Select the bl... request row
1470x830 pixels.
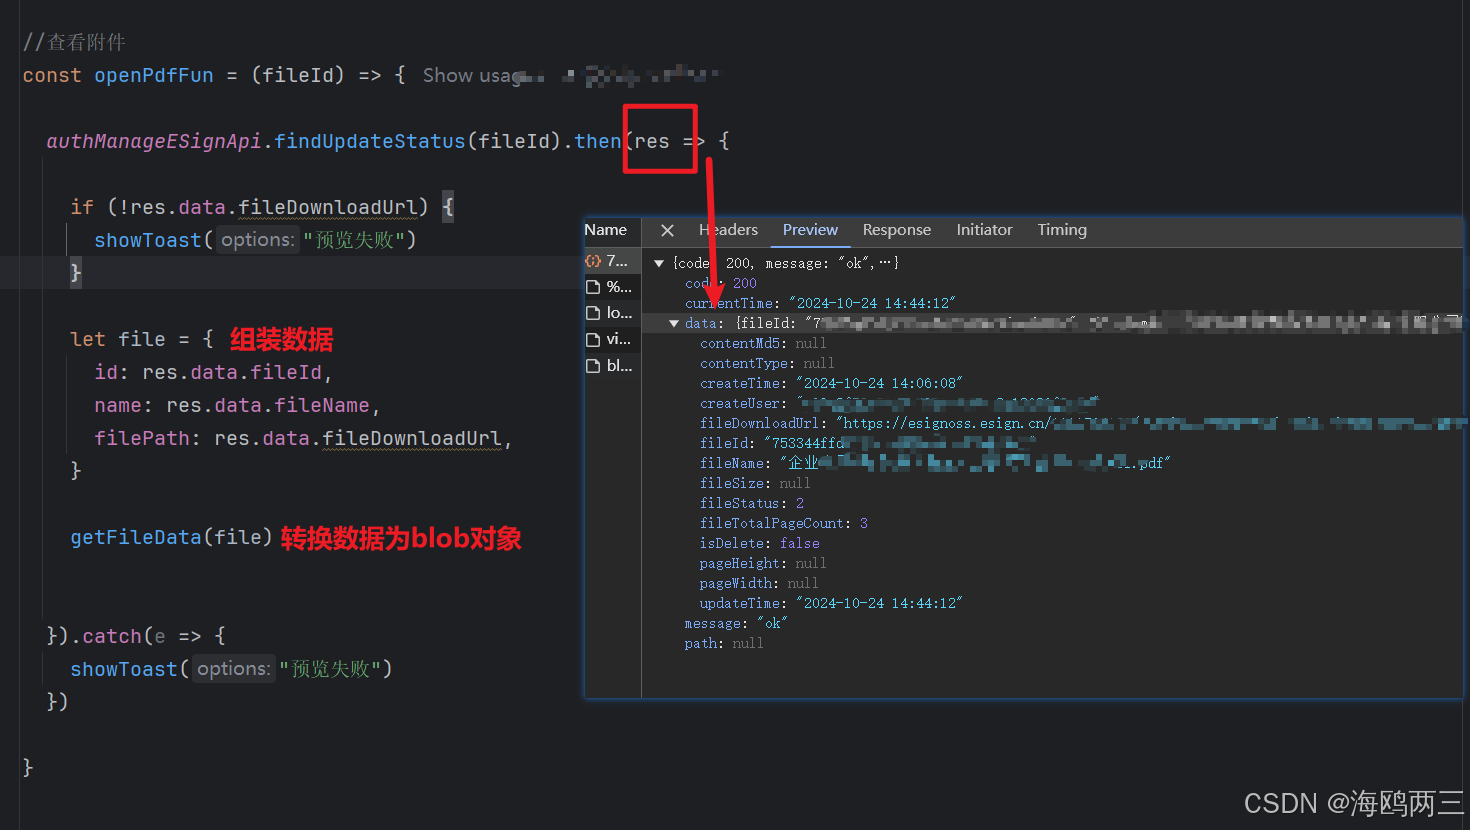tap(612, 366)
